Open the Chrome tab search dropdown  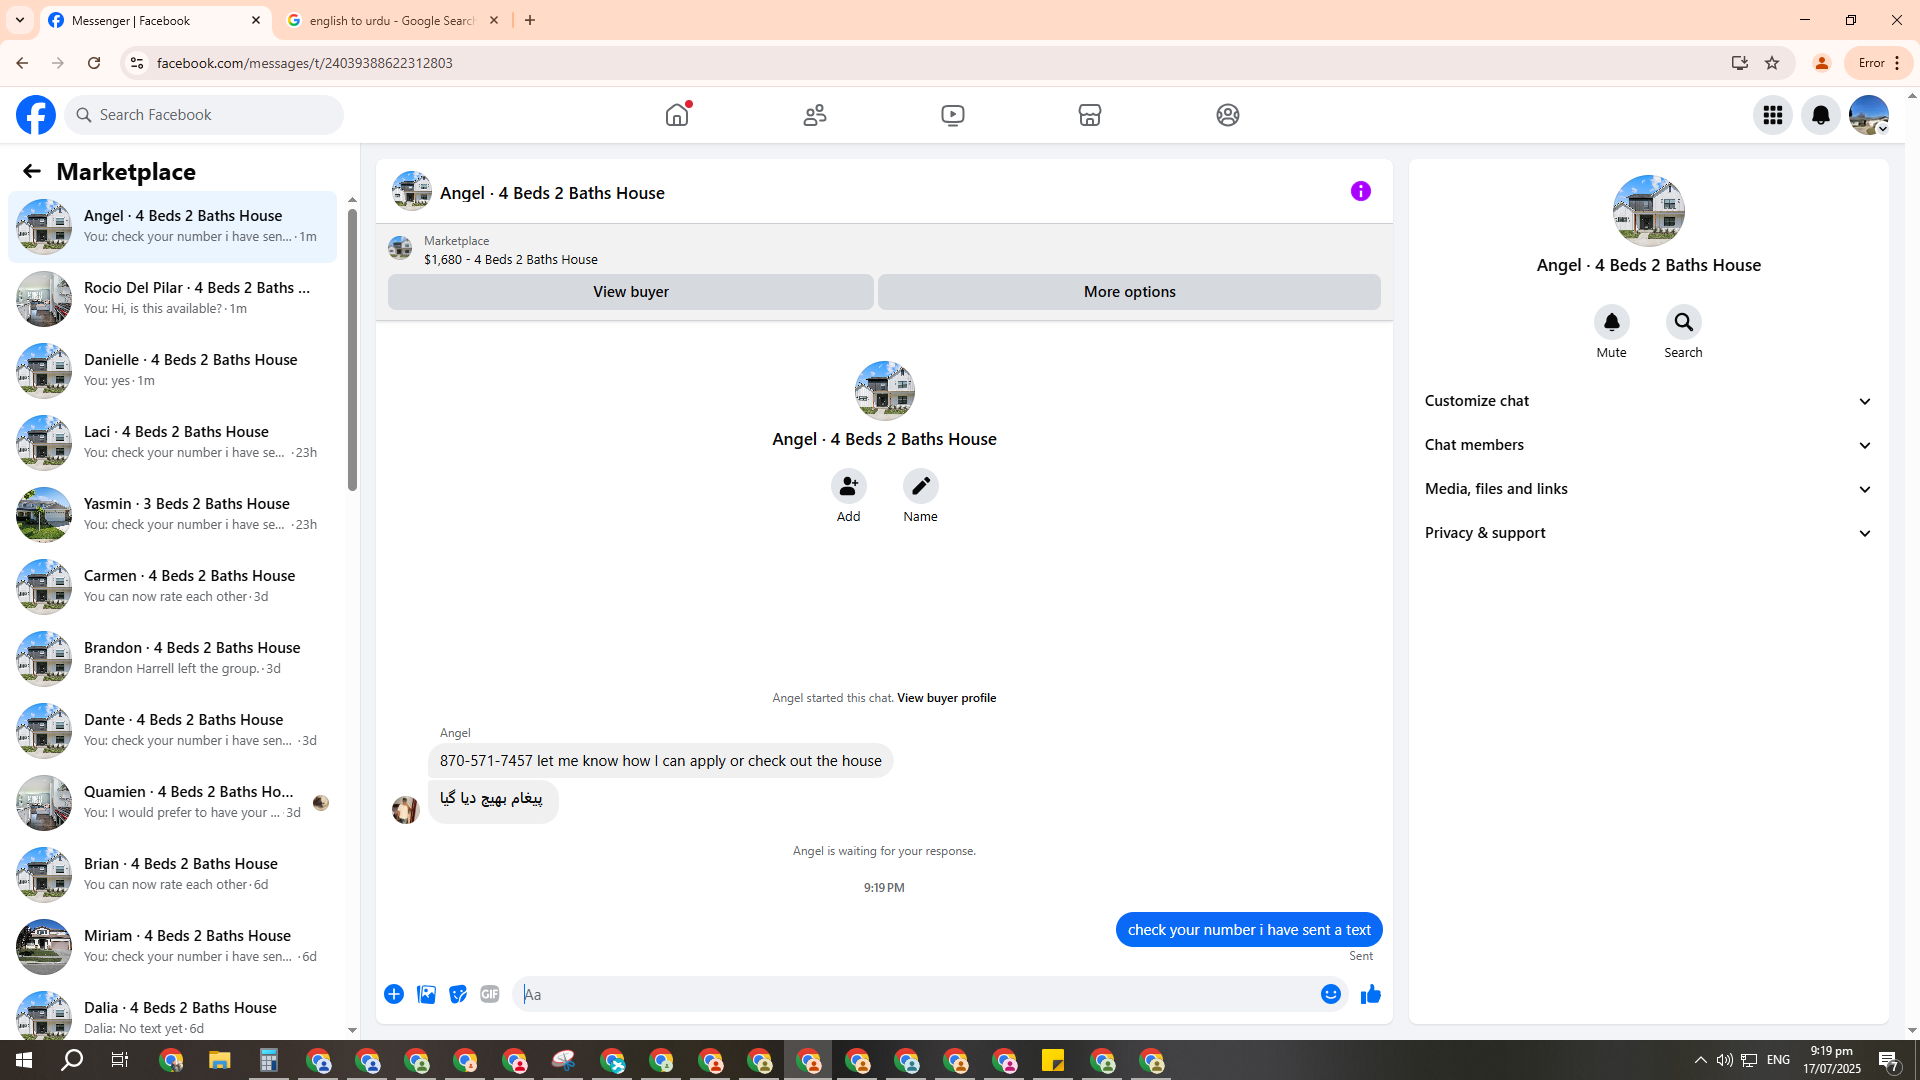coord(20,20)
